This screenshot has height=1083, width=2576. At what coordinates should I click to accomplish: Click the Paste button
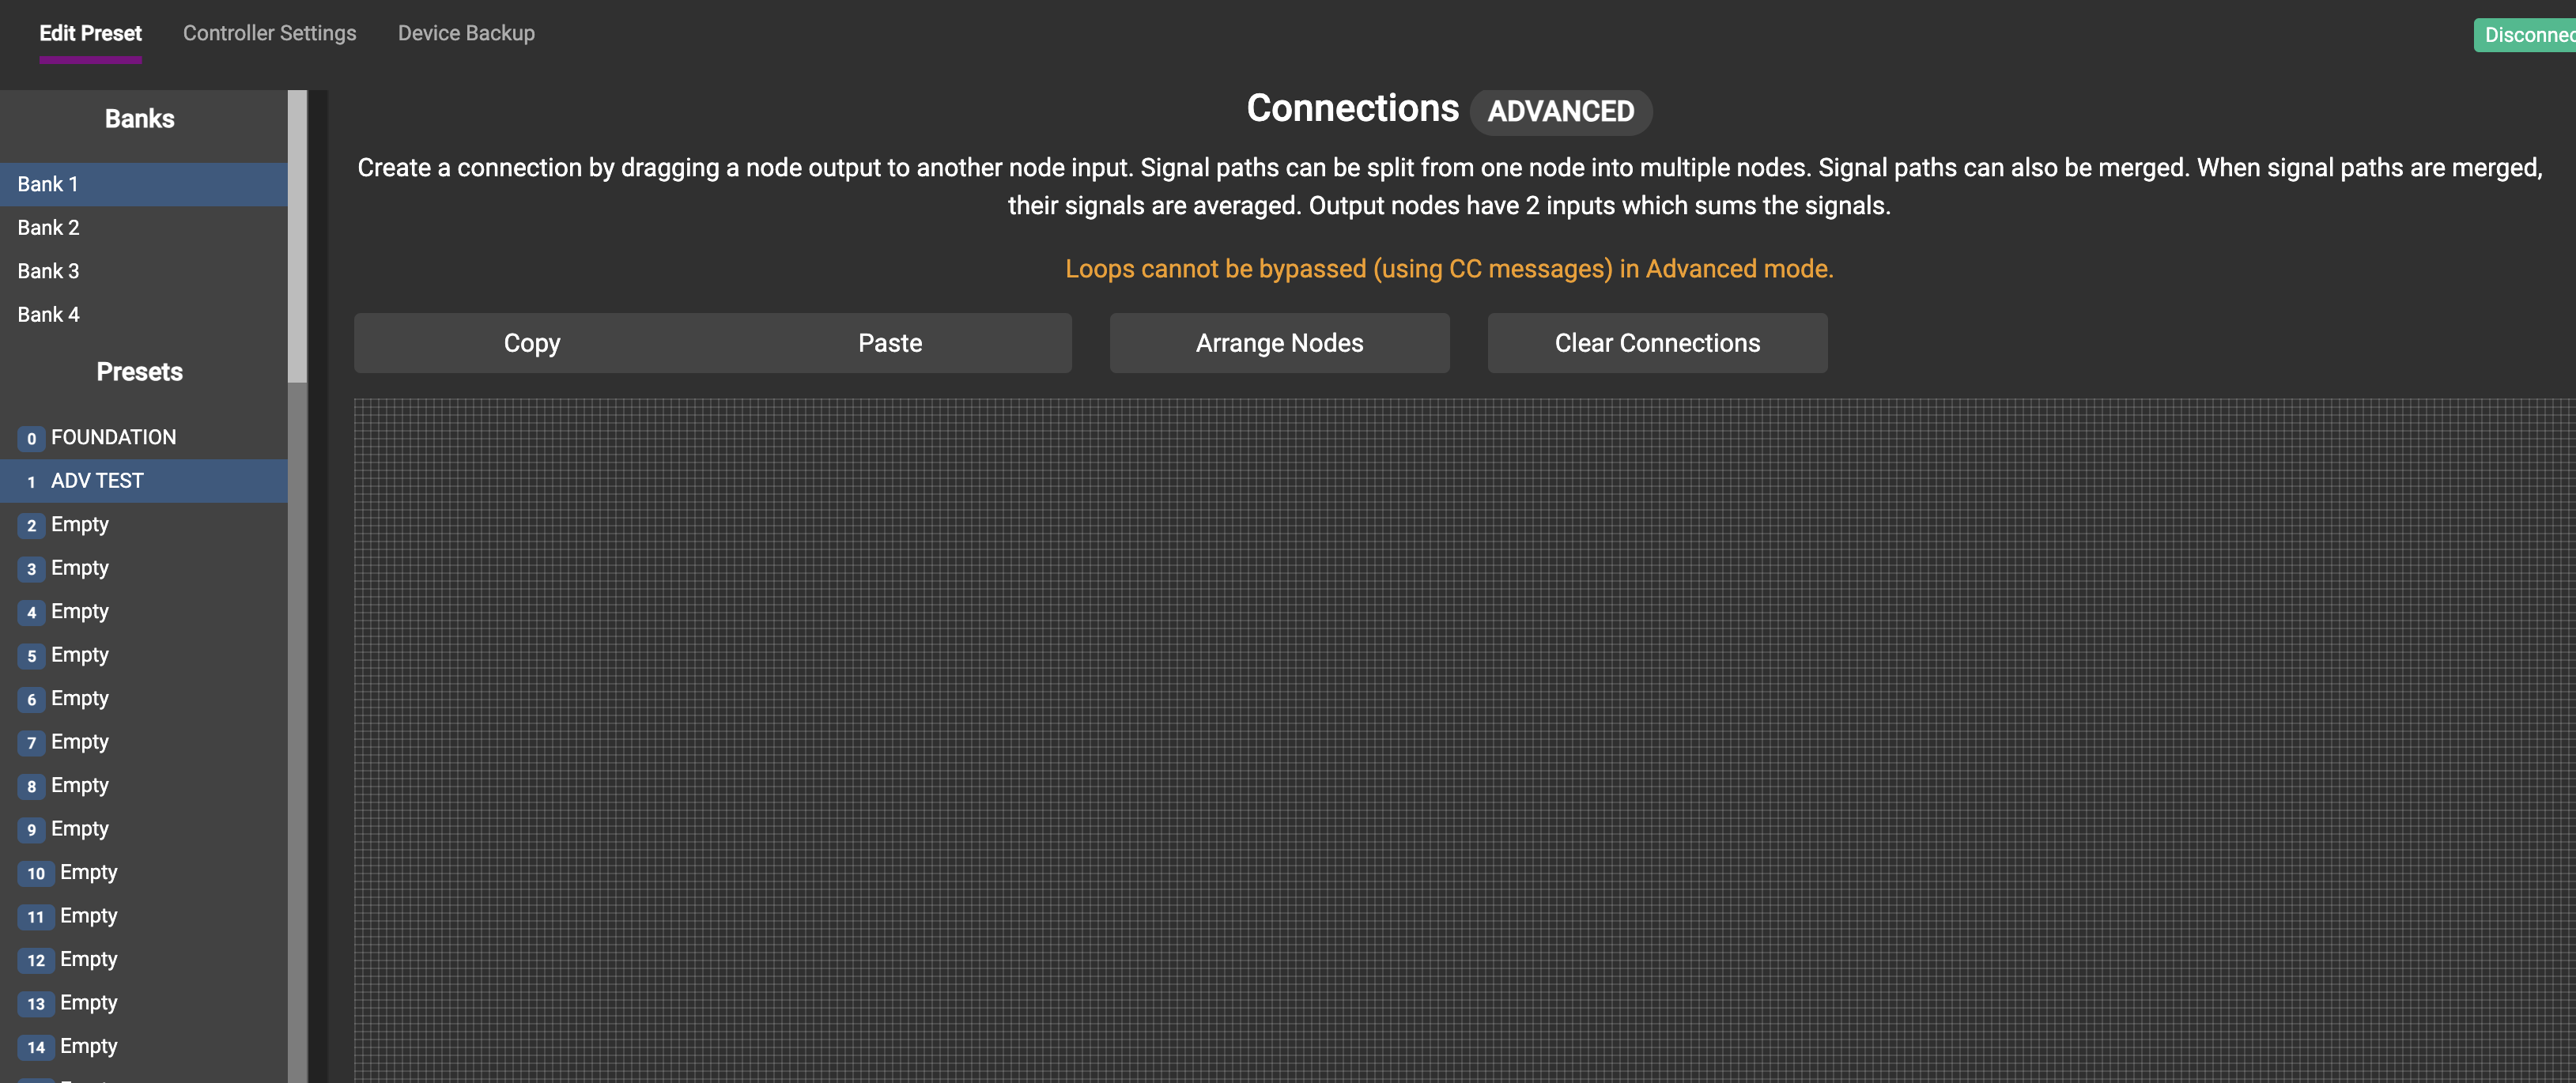coord(890,343)
